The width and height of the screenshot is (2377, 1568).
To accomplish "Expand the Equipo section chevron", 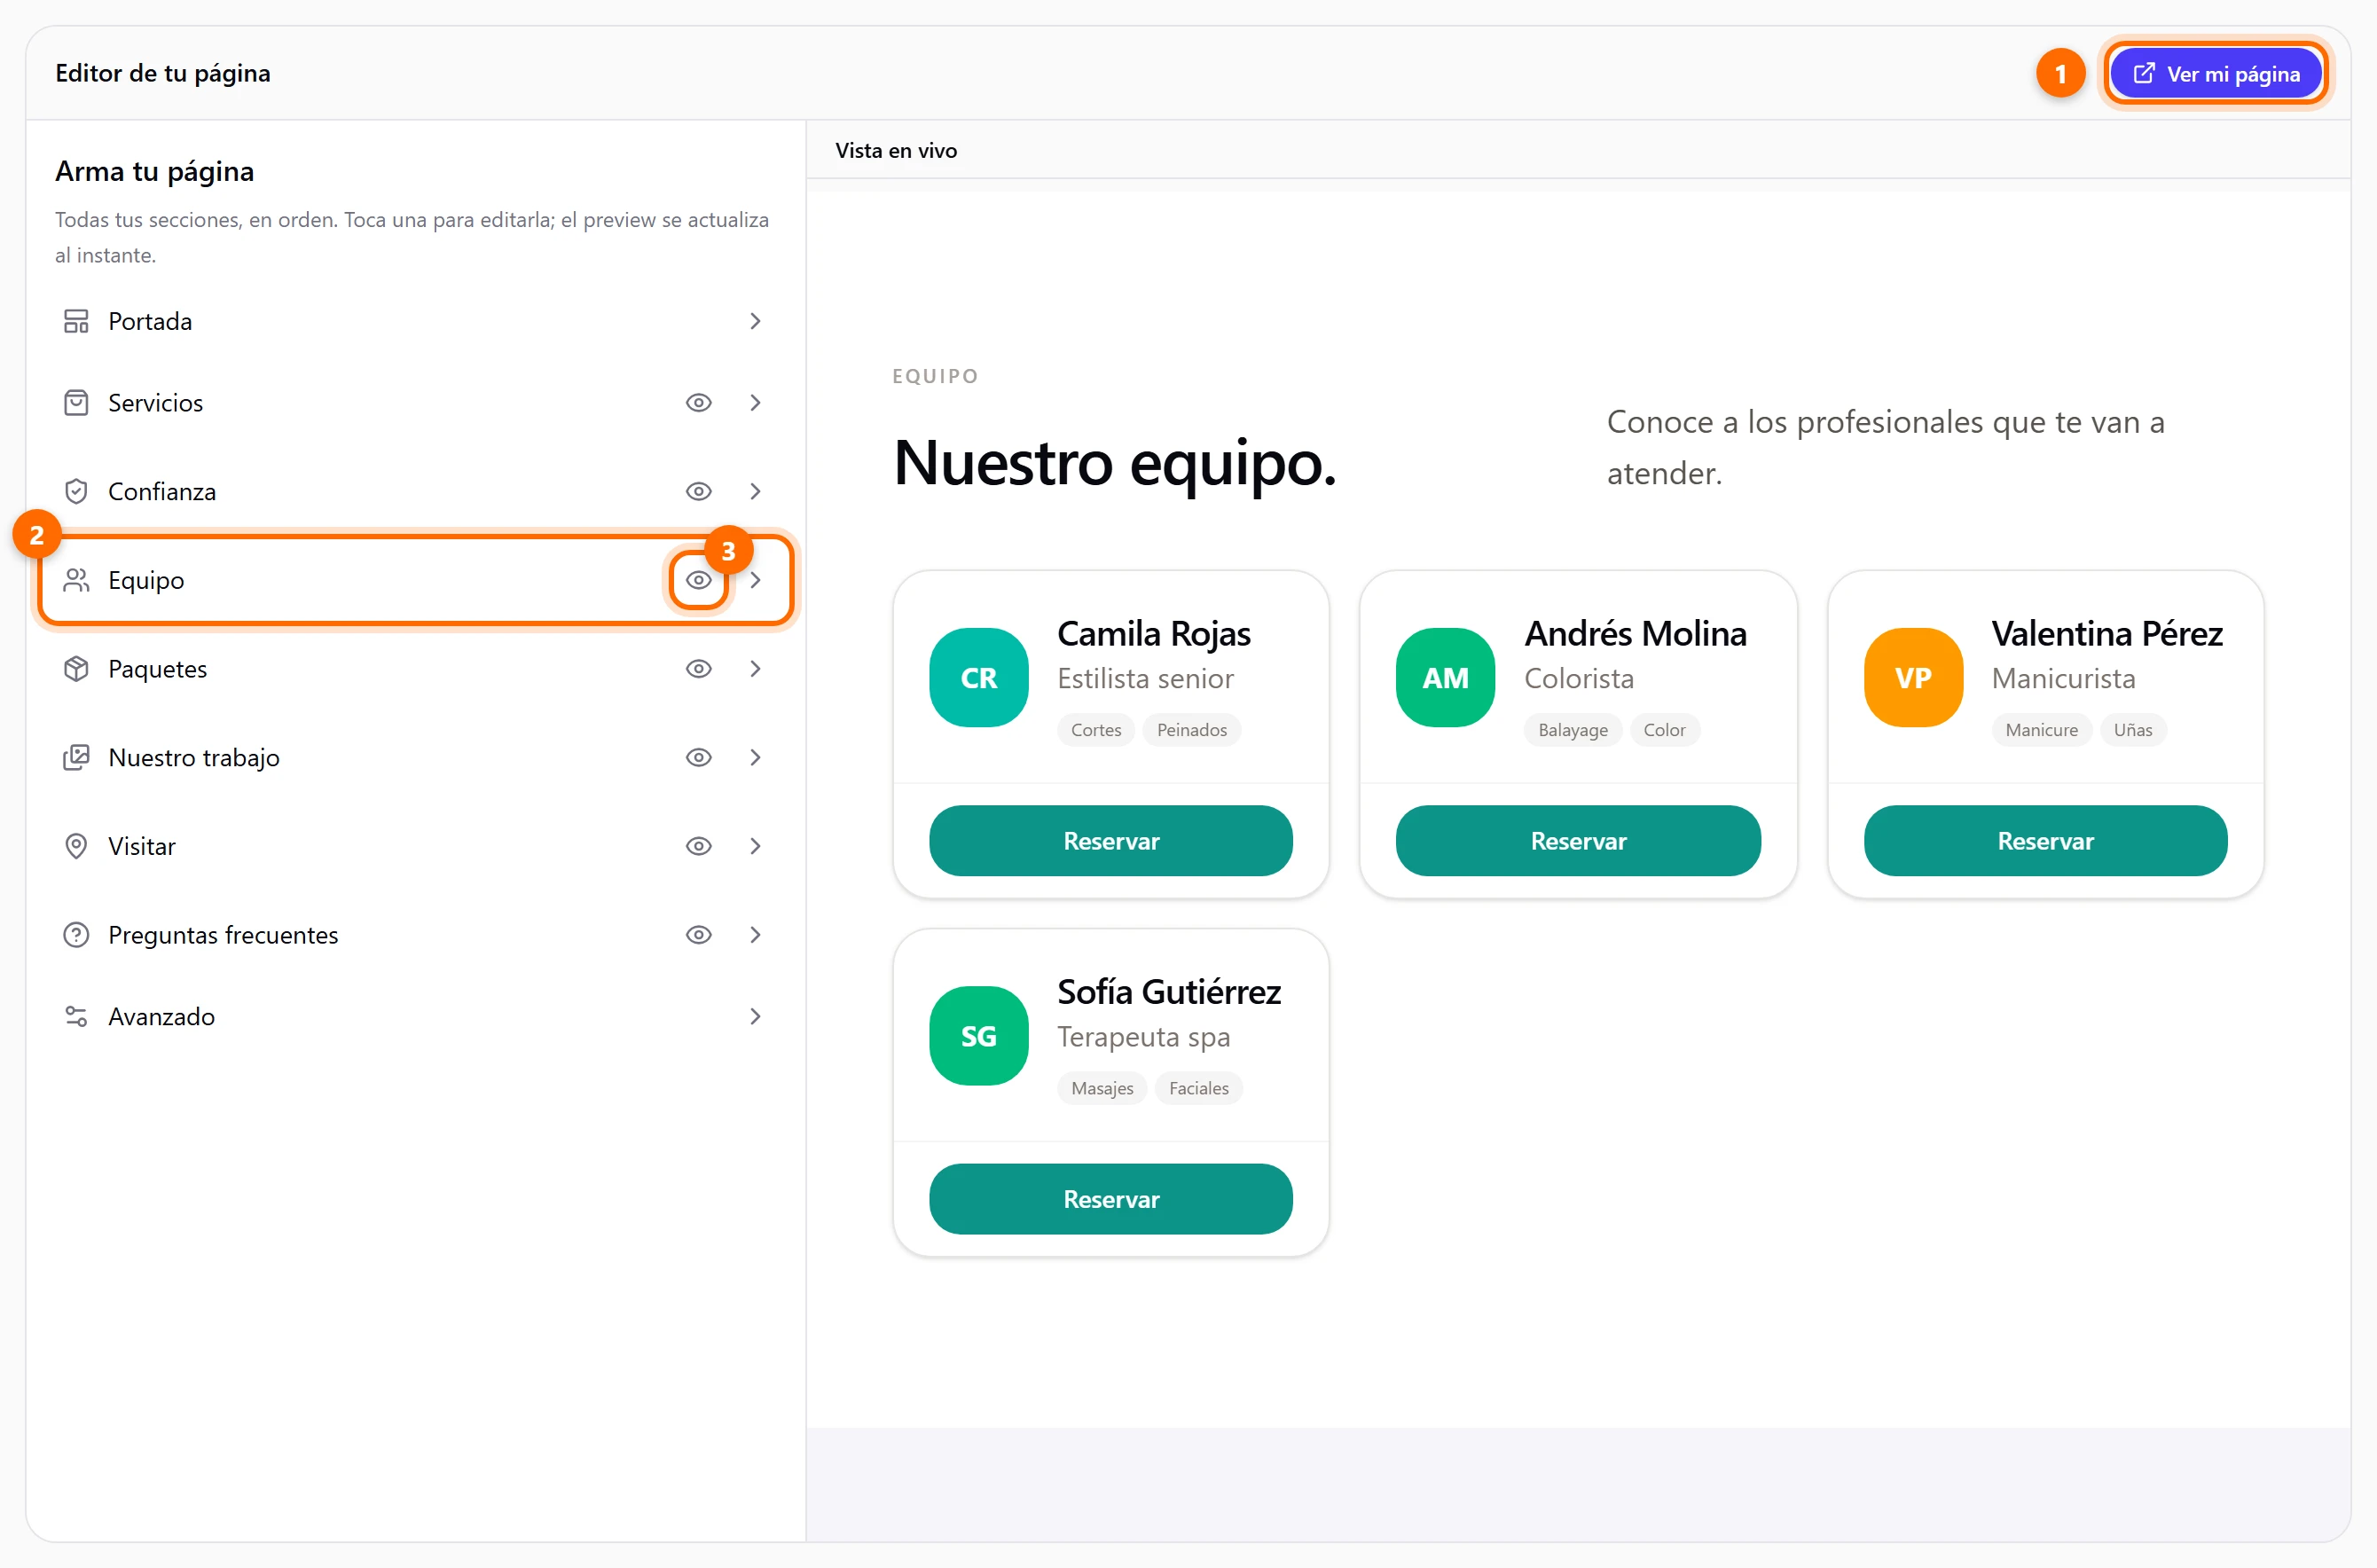I will 755,580.
